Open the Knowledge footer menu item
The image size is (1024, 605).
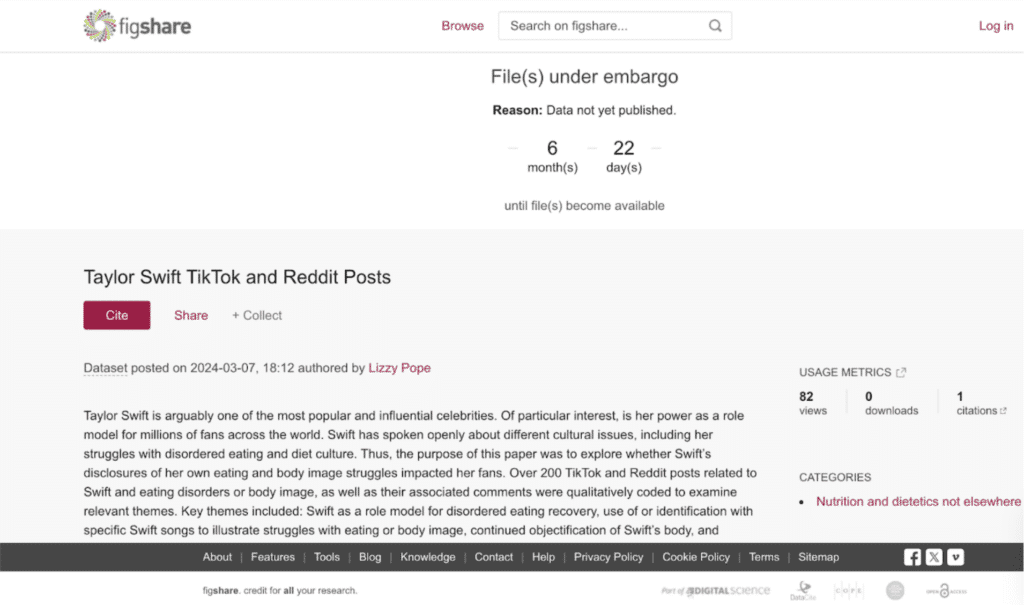(x=428, y=557)
